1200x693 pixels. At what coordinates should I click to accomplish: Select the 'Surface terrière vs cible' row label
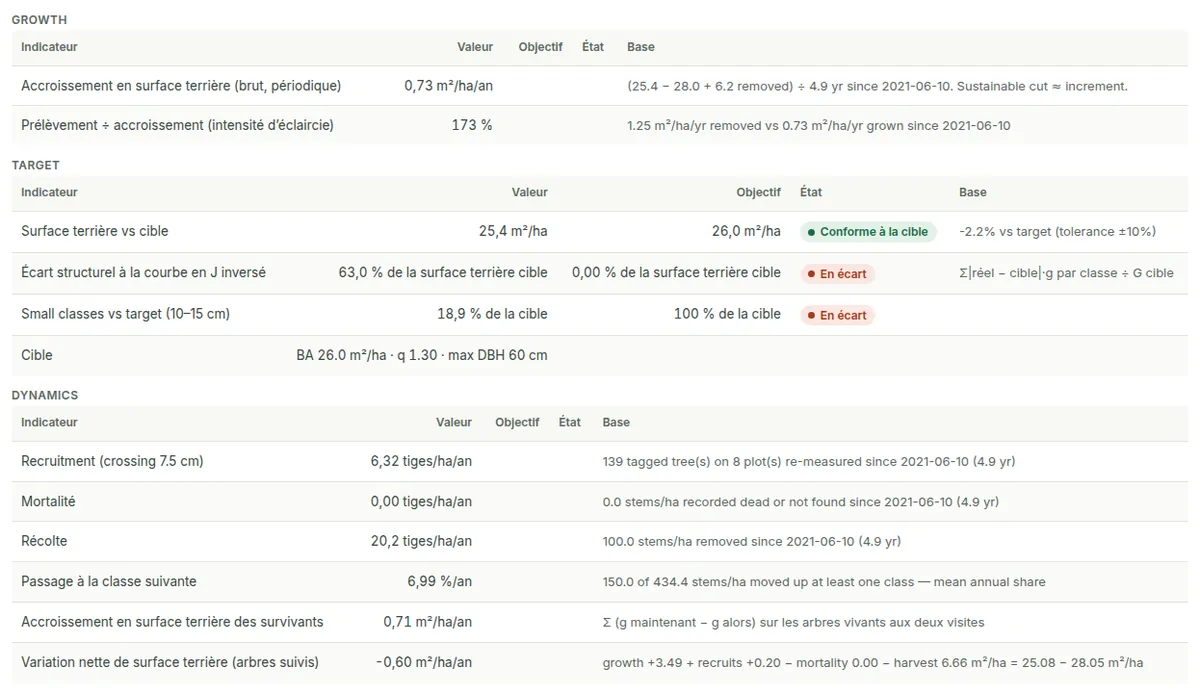click(x=95, y=231)
